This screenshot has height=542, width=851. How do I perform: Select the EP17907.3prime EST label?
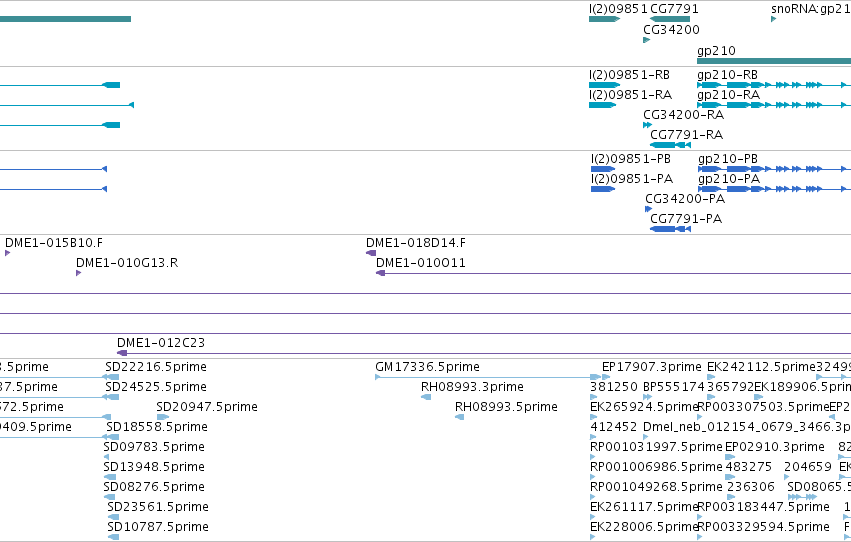point(651,367)
